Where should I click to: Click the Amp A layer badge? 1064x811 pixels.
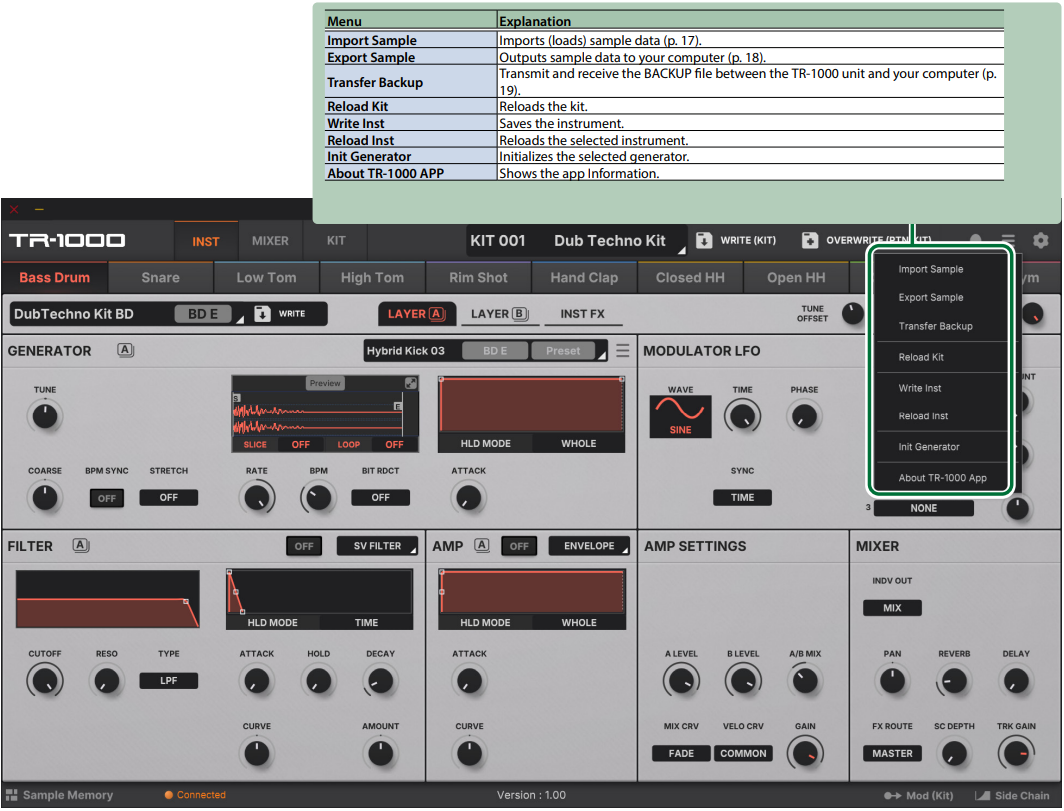click(482, 545)
